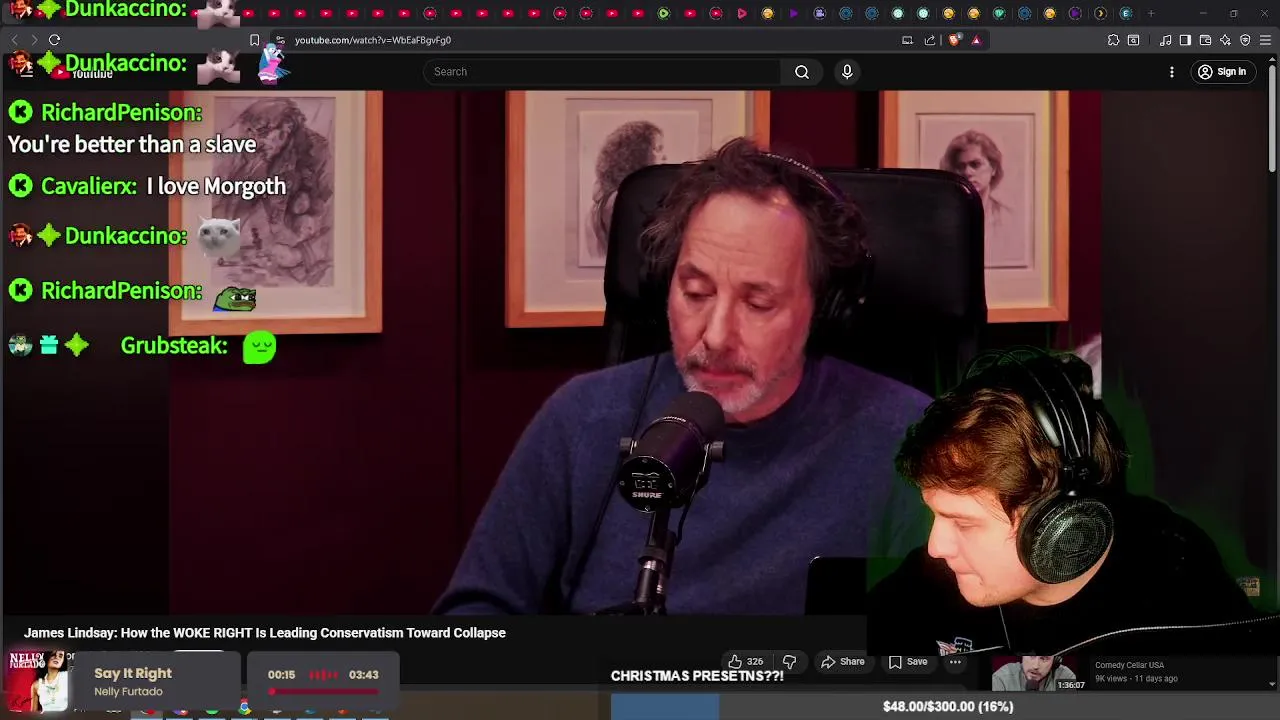
Task: Click the 'Grubsteak:' chat username
Action: (174, 346)
